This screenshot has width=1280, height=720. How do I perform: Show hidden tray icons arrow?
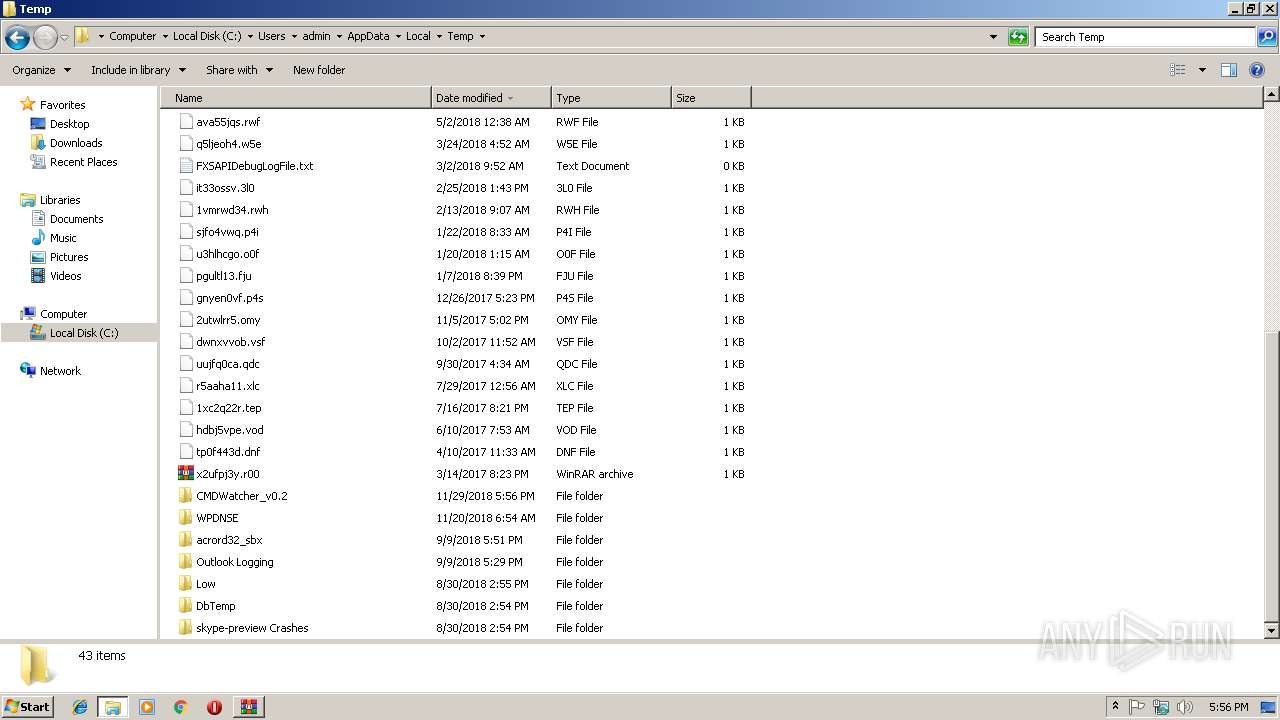pos(1115,706)
